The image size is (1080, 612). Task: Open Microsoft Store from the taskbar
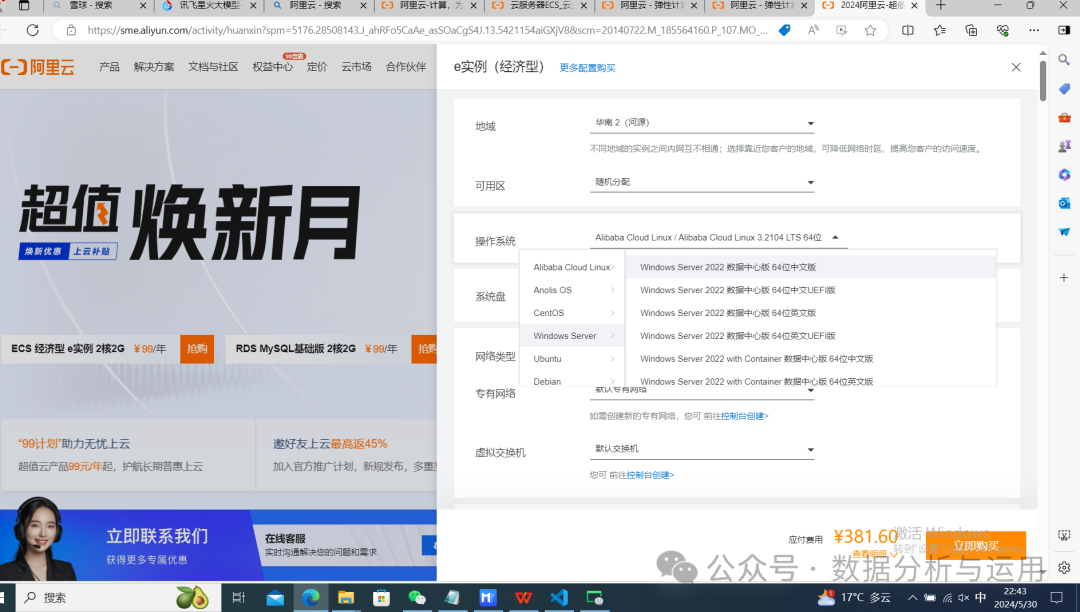(381, 598)
